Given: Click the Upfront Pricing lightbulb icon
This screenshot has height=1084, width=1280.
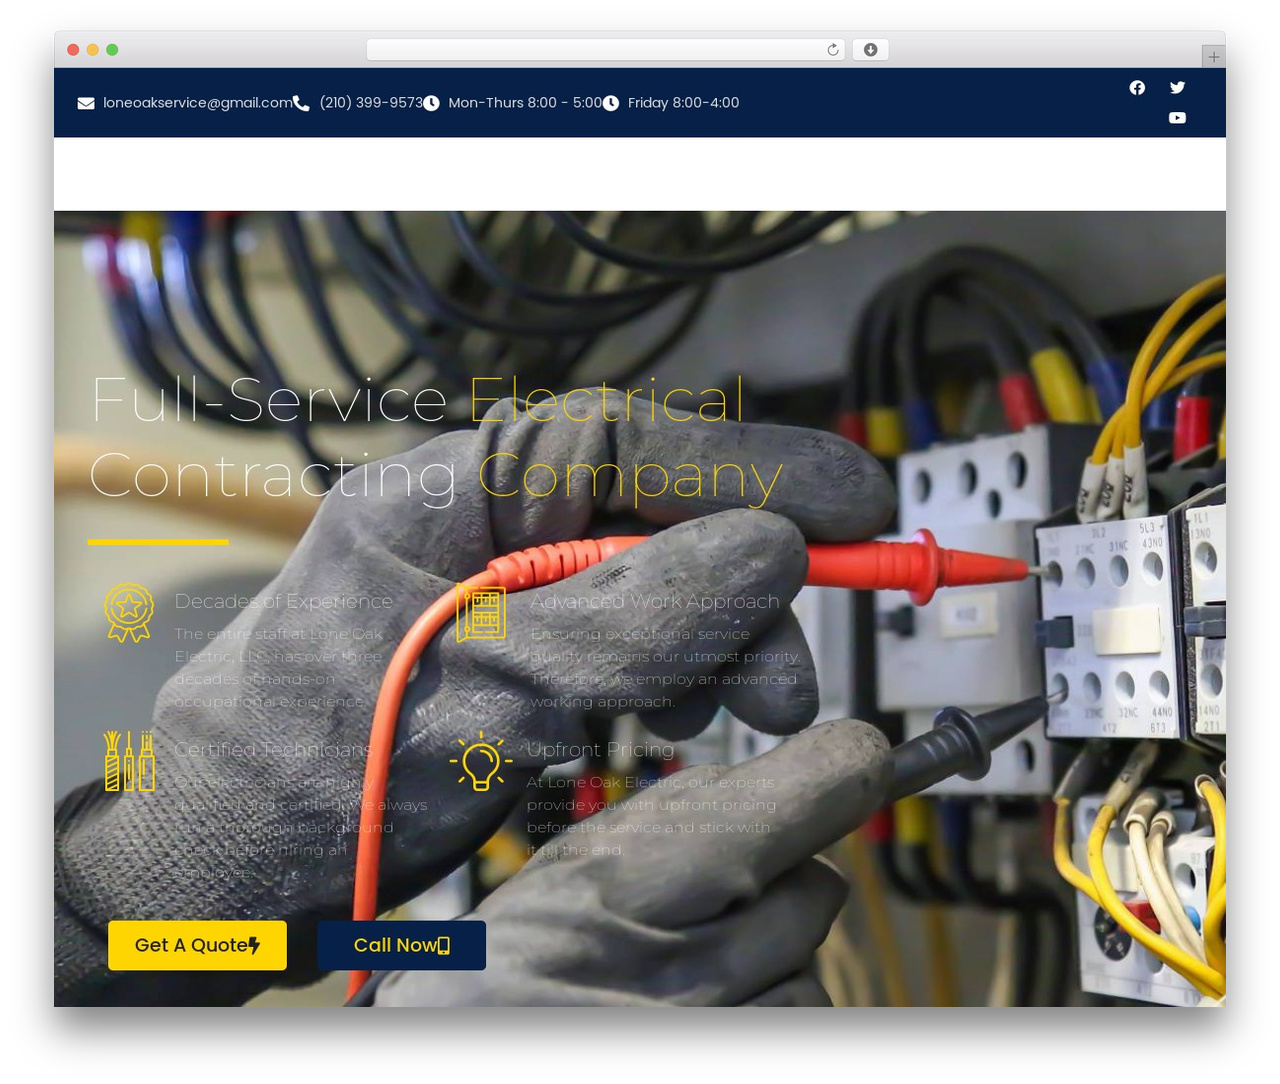Looking at the screenshot, I should pyautogui.click(x=481, y=761).
